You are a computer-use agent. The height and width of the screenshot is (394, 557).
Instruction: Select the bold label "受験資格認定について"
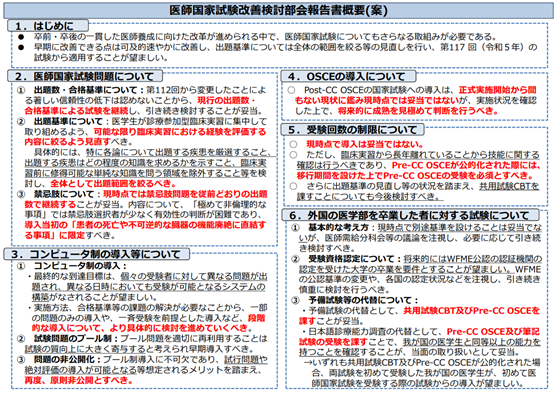pyautogui.click(x=352, y=259)
